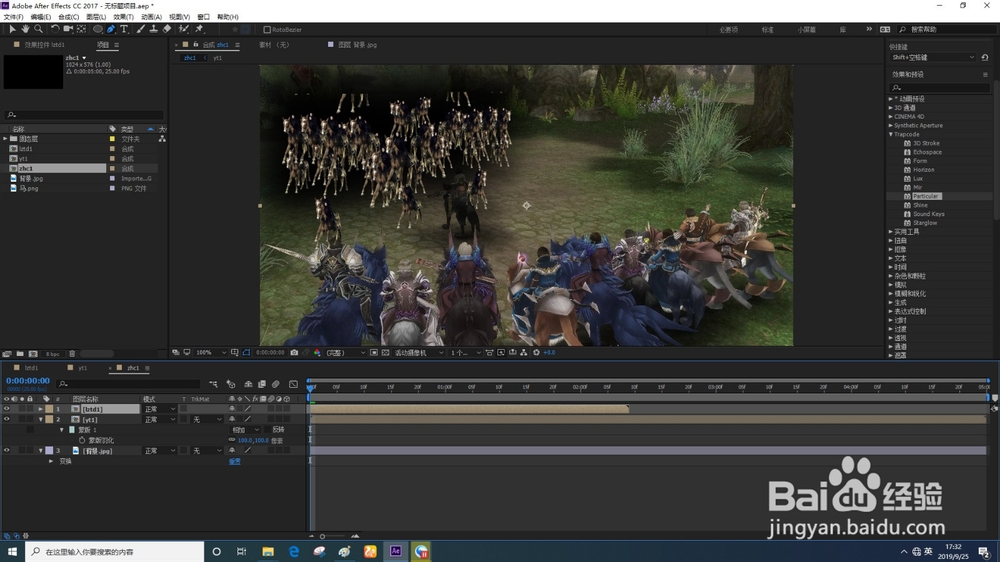Toggle stopwatch for 蒙版羽化 property

tap(82, 440)
